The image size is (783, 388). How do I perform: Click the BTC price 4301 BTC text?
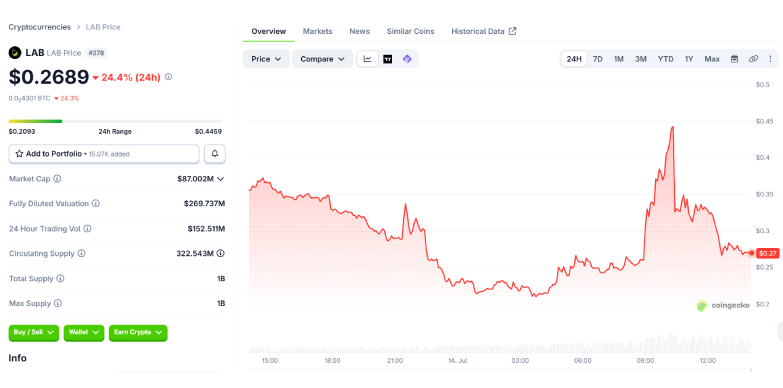[x=29, y=98]
